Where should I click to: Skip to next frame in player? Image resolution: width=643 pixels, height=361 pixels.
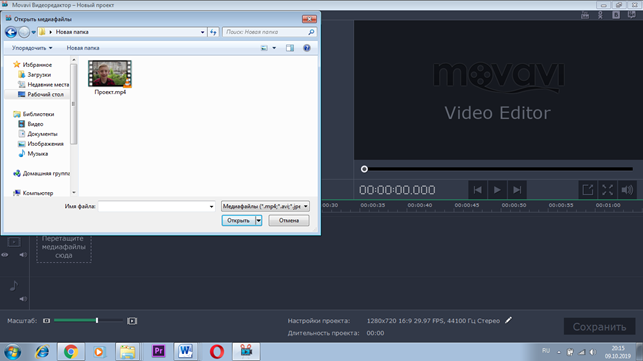517,190
